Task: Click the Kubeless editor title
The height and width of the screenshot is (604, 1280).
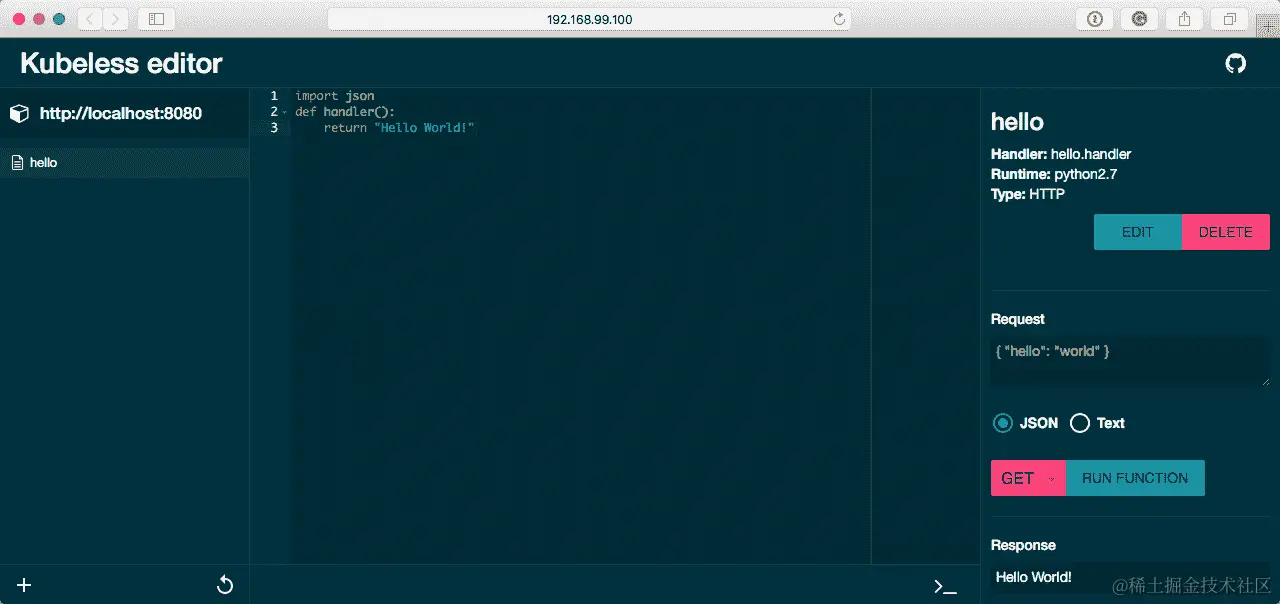Action: click(x=121, y=64)
